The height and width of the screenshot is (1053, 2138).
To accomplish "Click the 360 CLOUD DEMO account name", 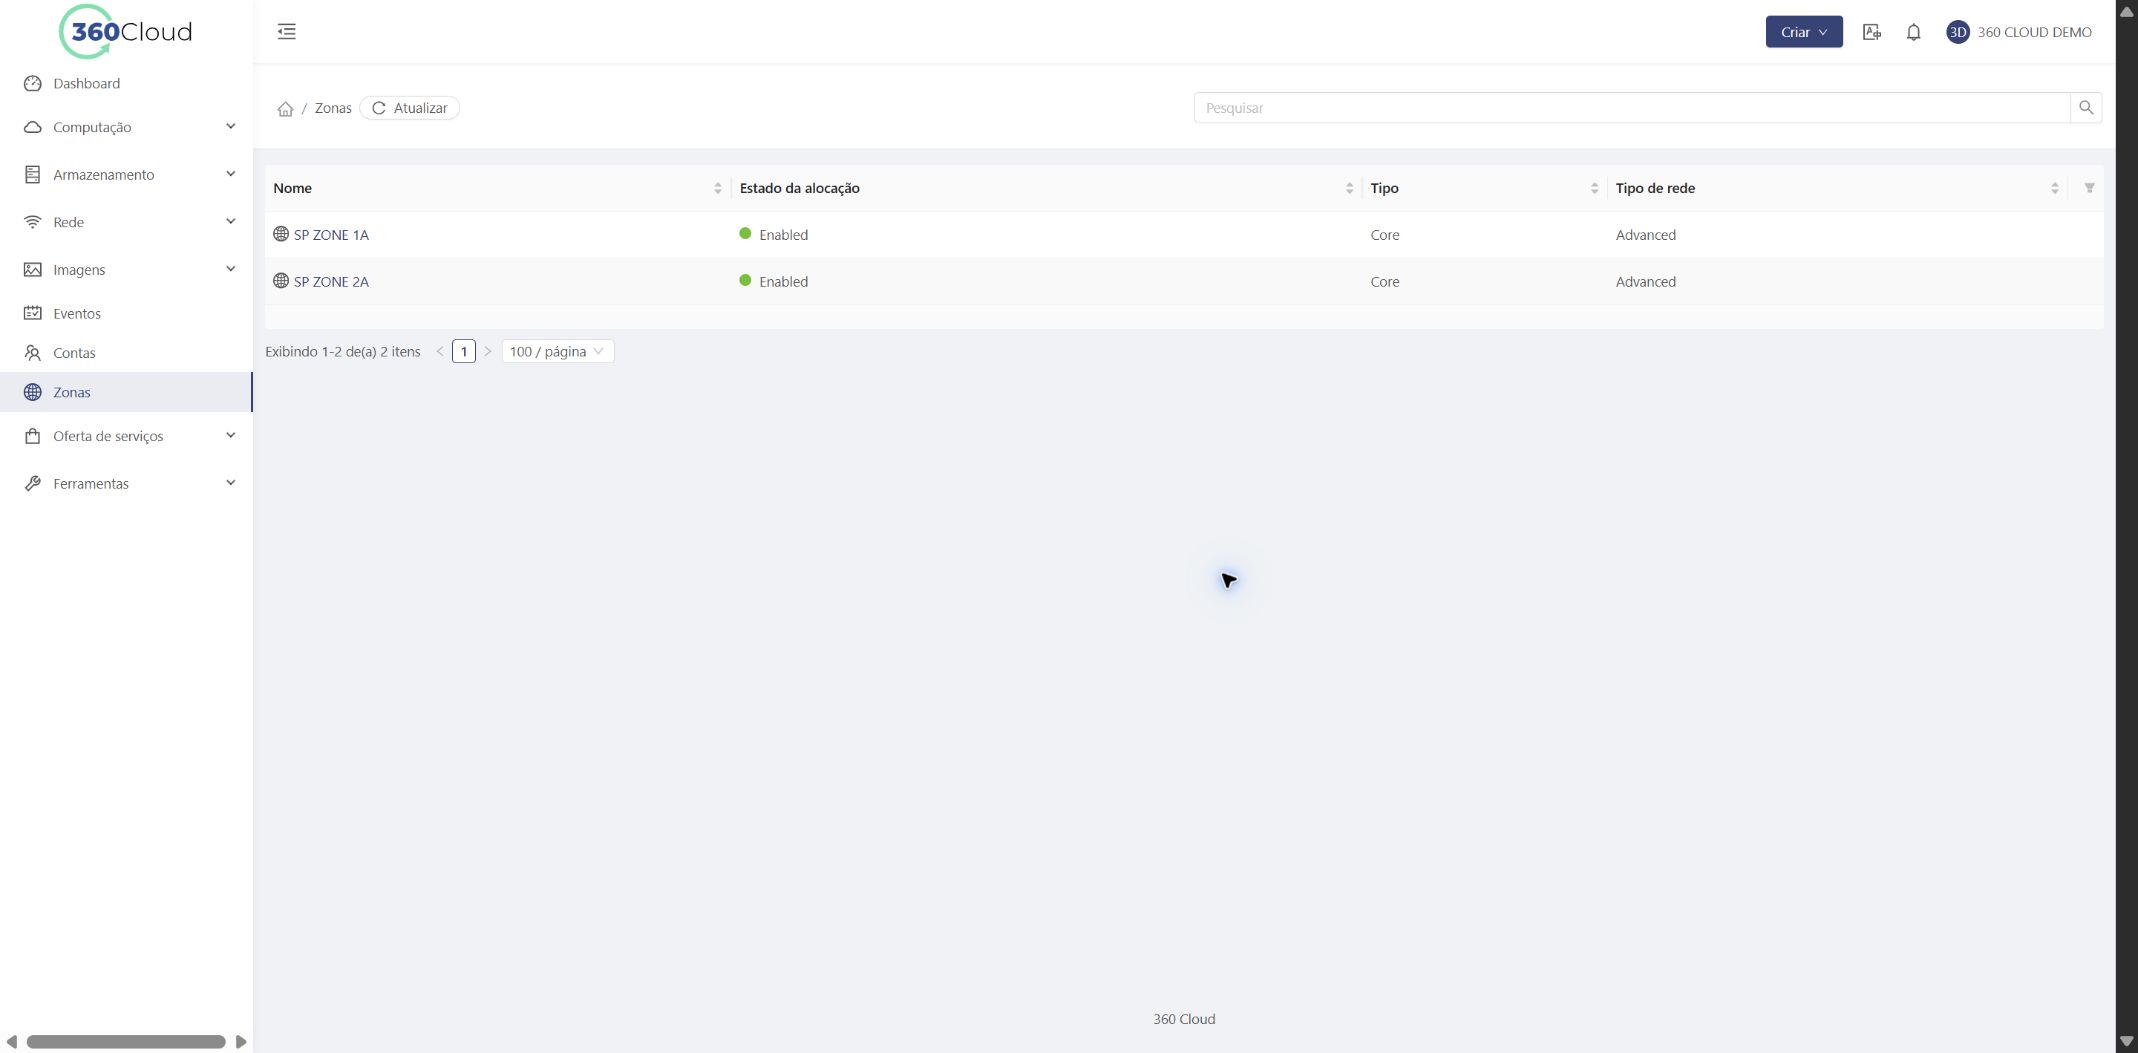I will (2034, 32).
